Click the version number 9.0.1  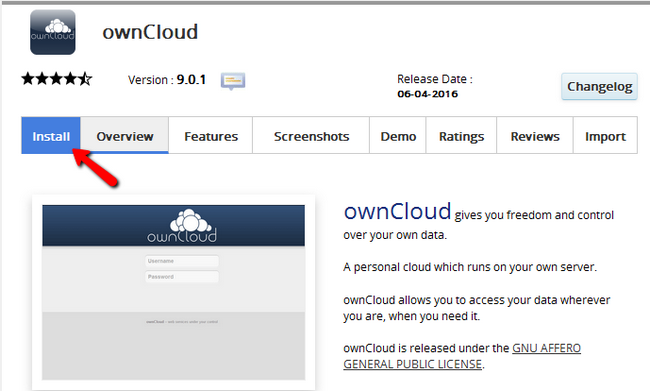pyautogui.click(x=191, y=80)
